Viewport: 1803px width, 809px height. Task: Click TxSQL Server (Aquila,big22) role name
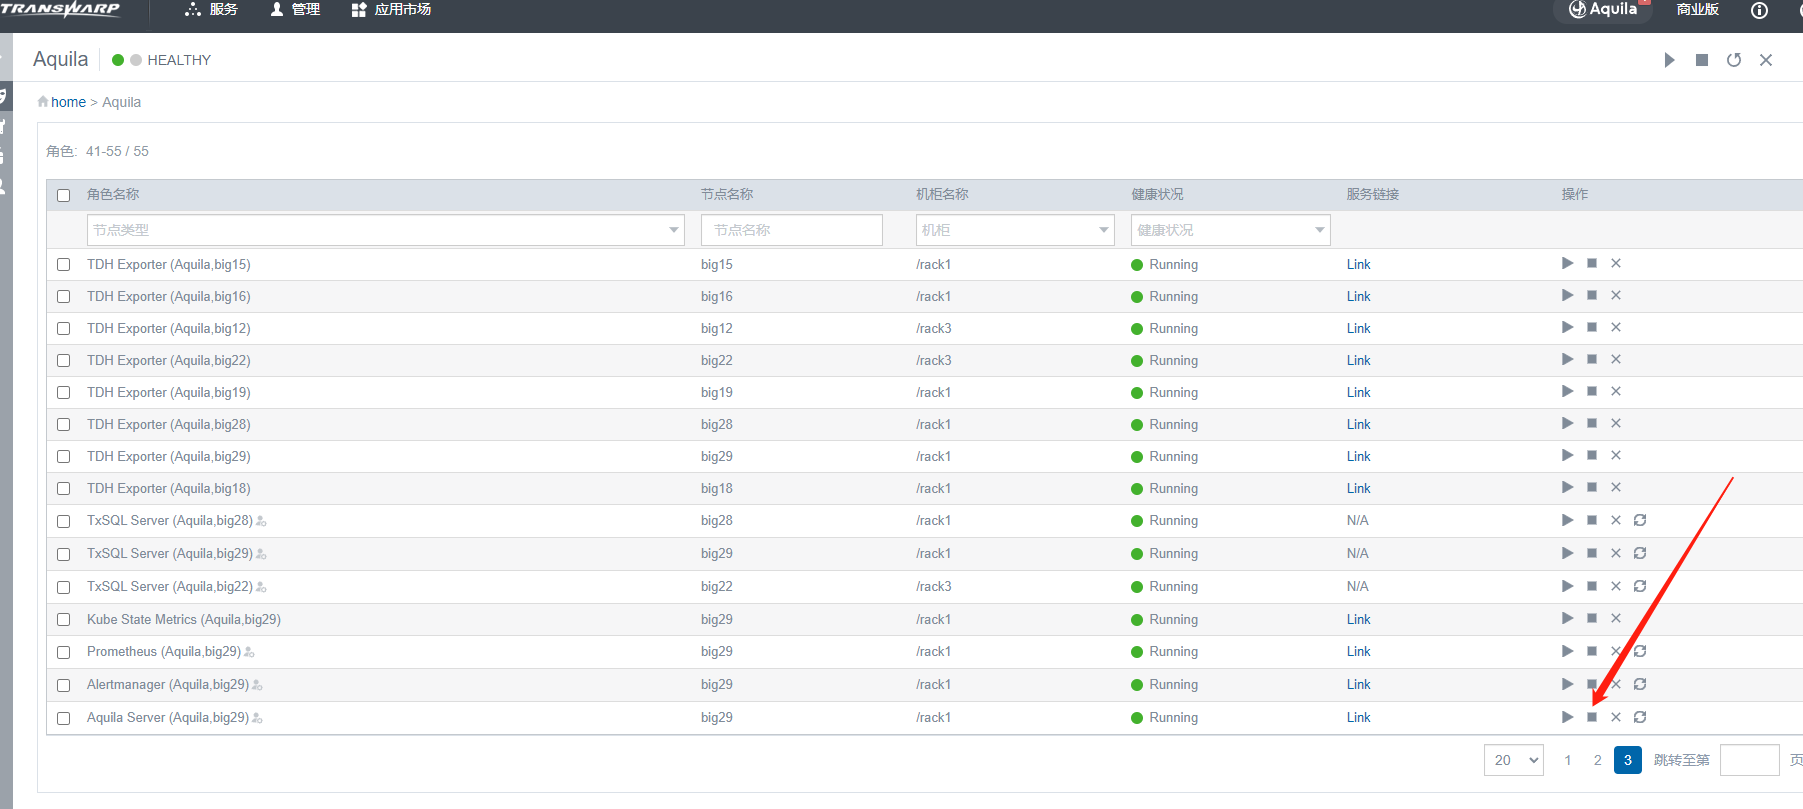(x=170, y=587)
